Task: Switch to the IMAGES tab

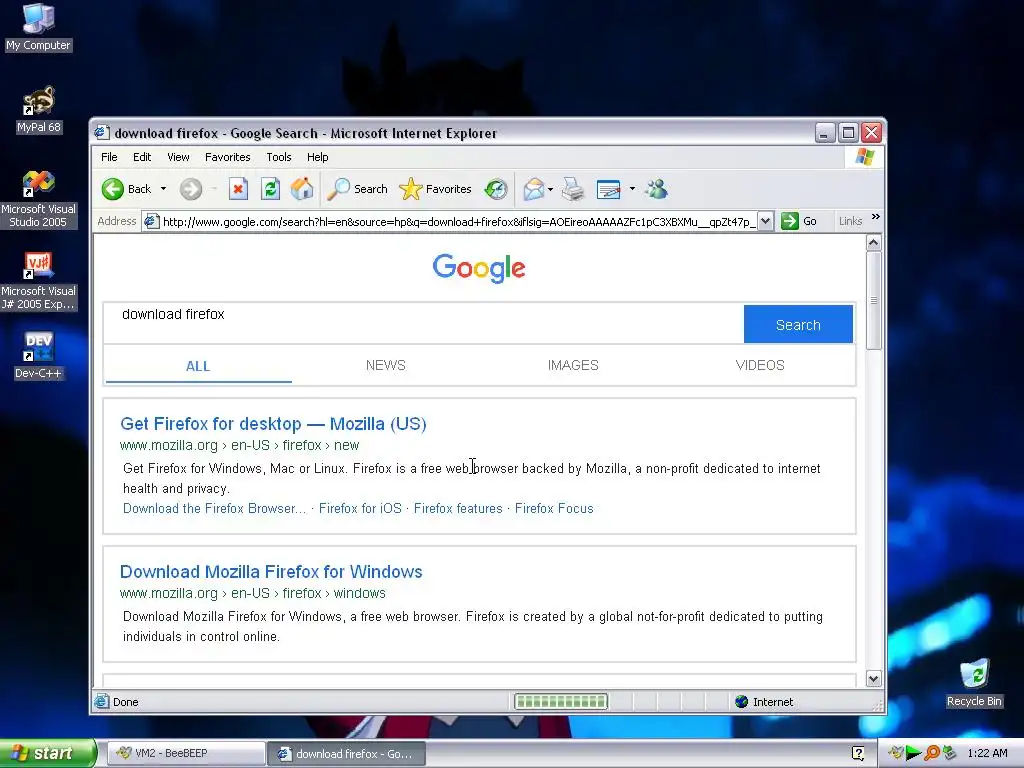Action: coord(573,366)
